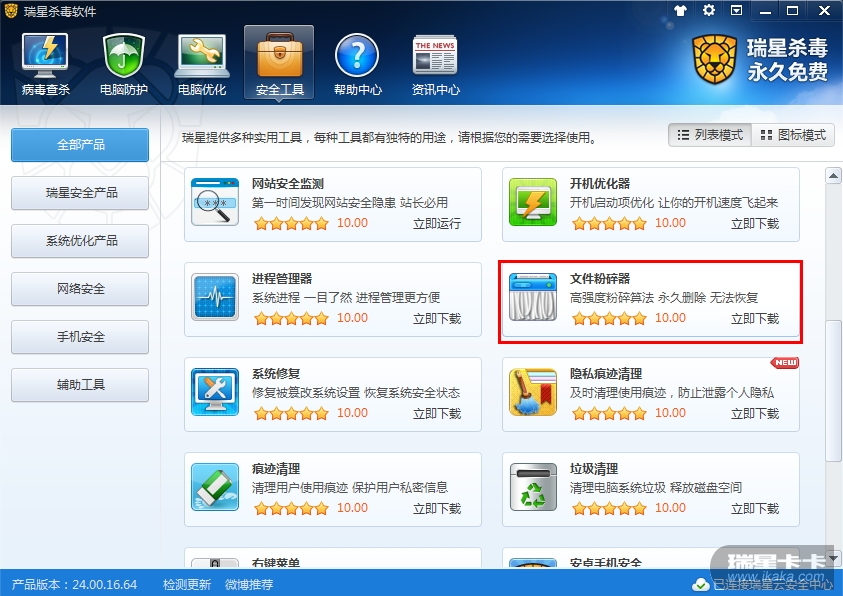Open the title bar dropdown menu icon
This screenshot has height=596, width=843.
(x=737, y=10)
